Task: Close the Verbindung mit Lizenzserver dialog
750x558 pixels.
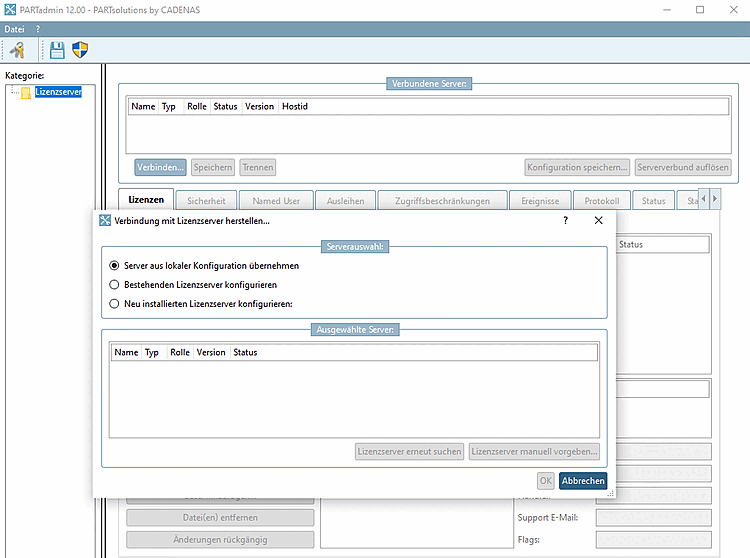Action: (x=598, y=220)
